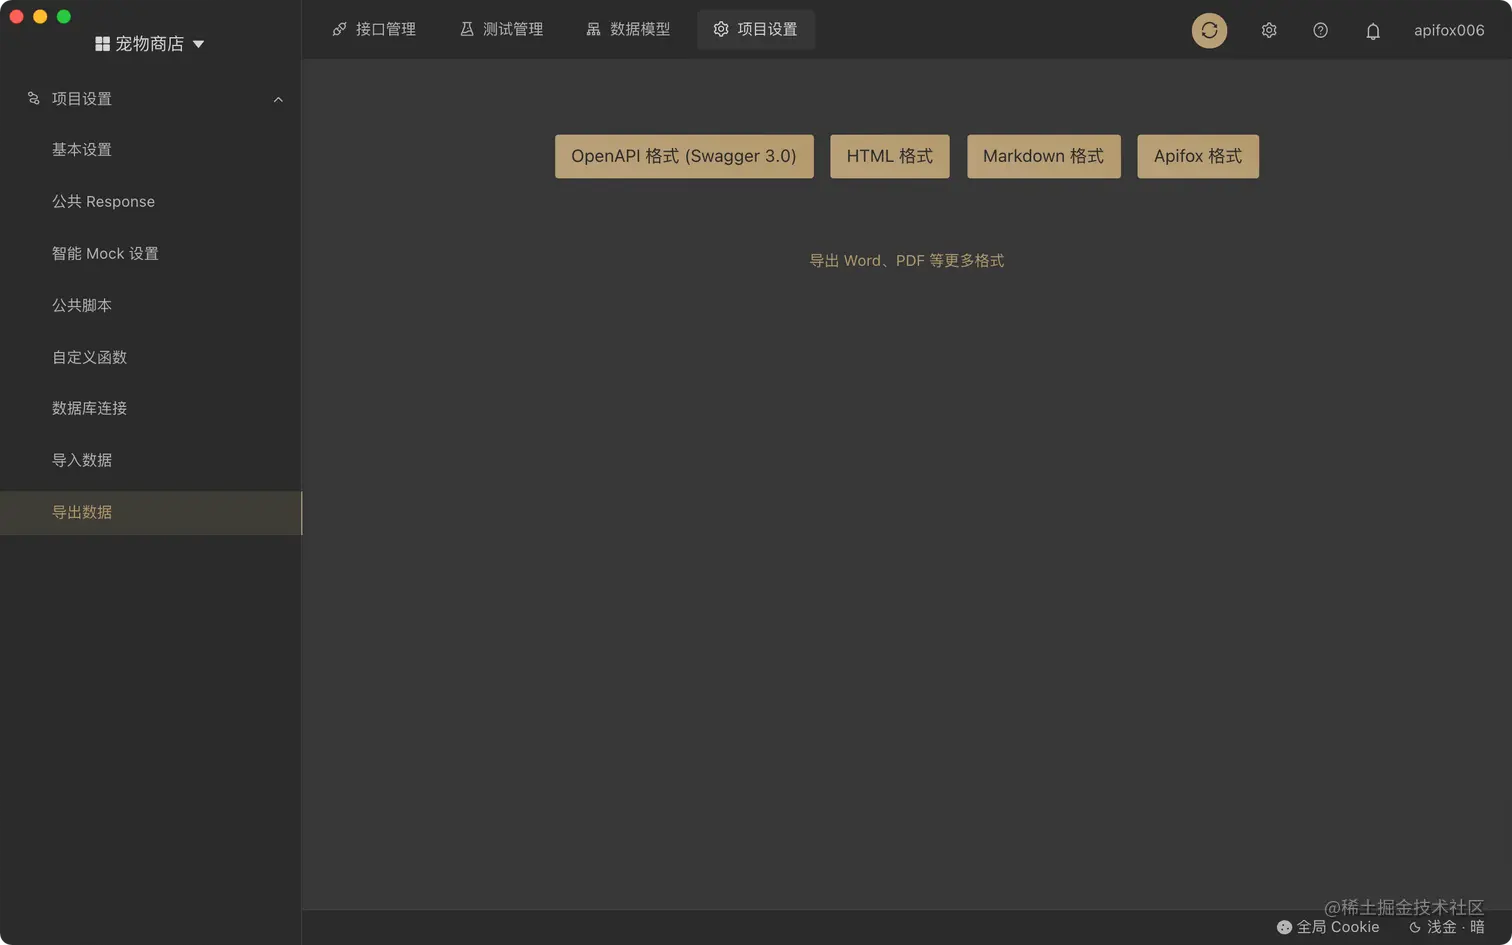Image resolution: width=1512 pixels, height=945 pixels.
Task: Click the sidebar 项目设置 header text
Action: pyautogui.click(x=82, y=99)
